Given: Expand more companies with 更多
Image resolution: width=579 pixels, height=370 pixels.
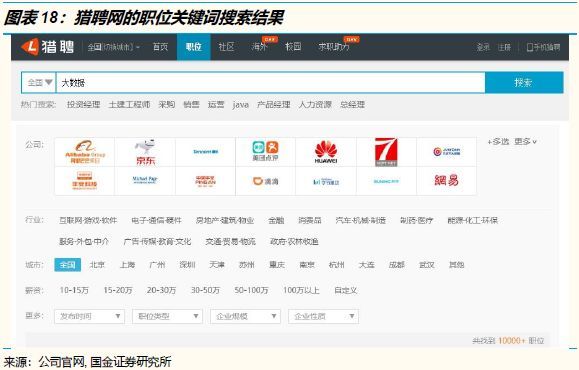Looking at the screenshot, I should click(525, 141).
